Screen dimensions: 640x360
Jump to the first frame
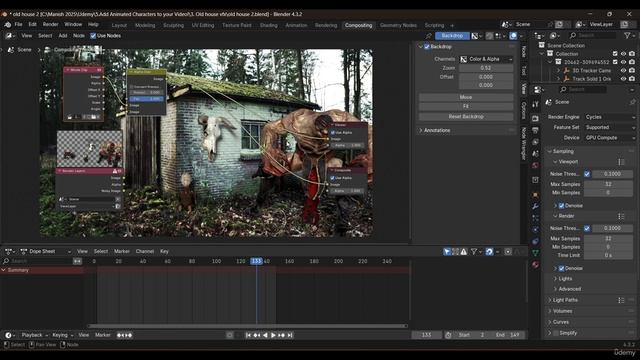[x=248, y=335]
